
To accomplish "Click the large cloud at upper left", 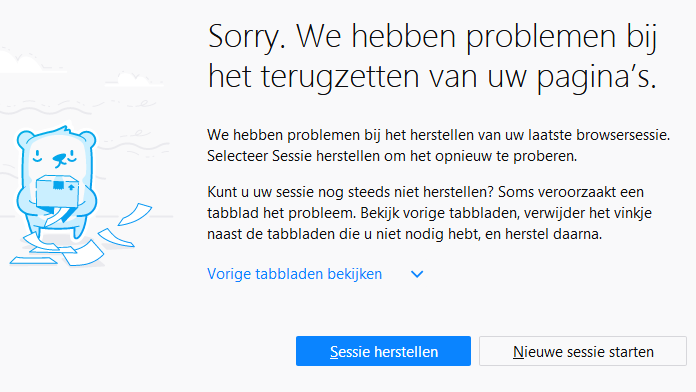I will click(x=27, y=63).
